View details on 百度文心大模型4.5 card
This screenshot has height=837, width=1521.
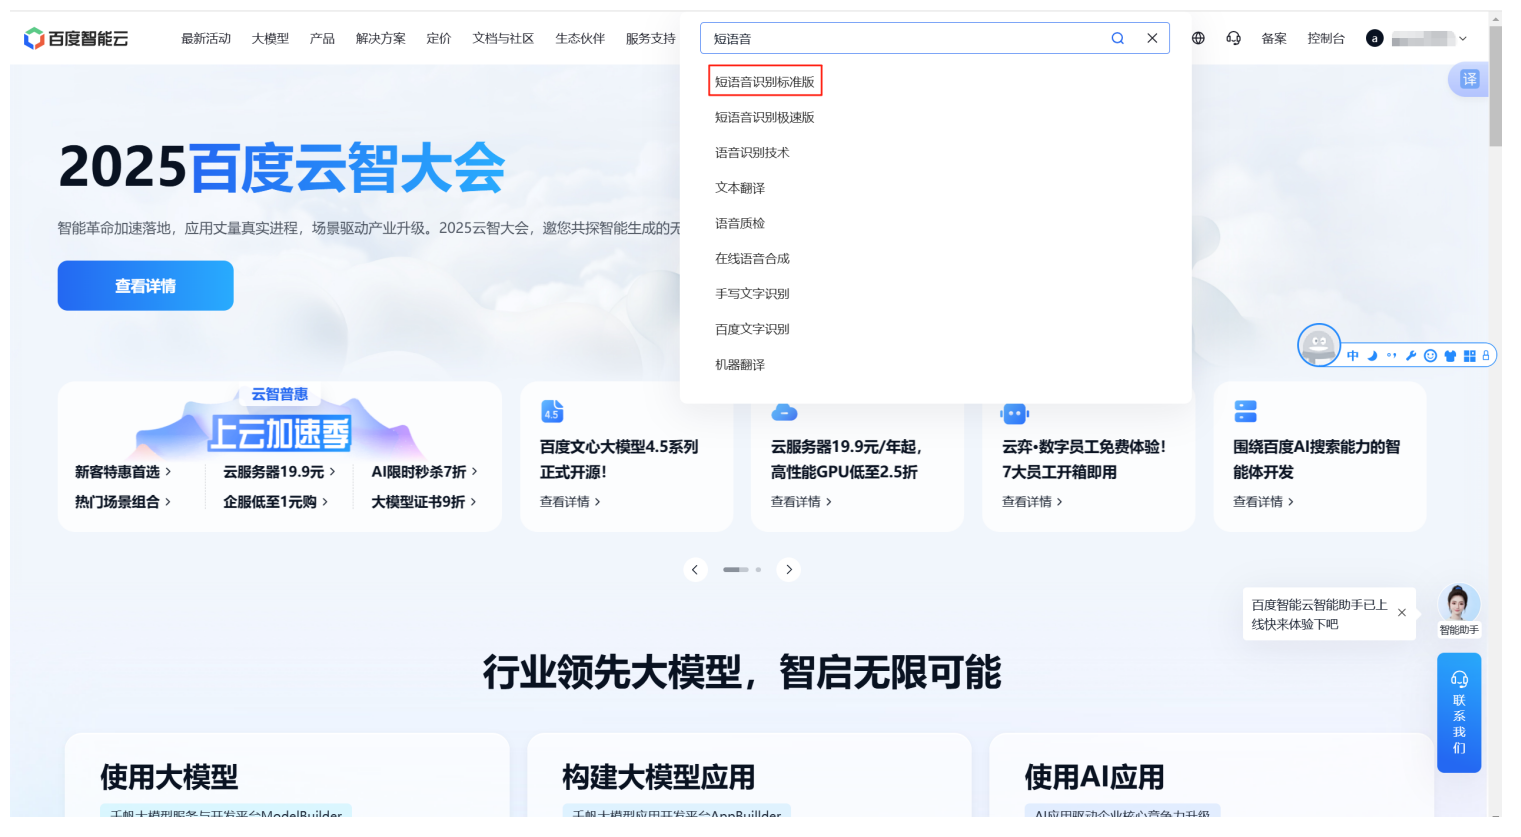[x=570, y=502]
